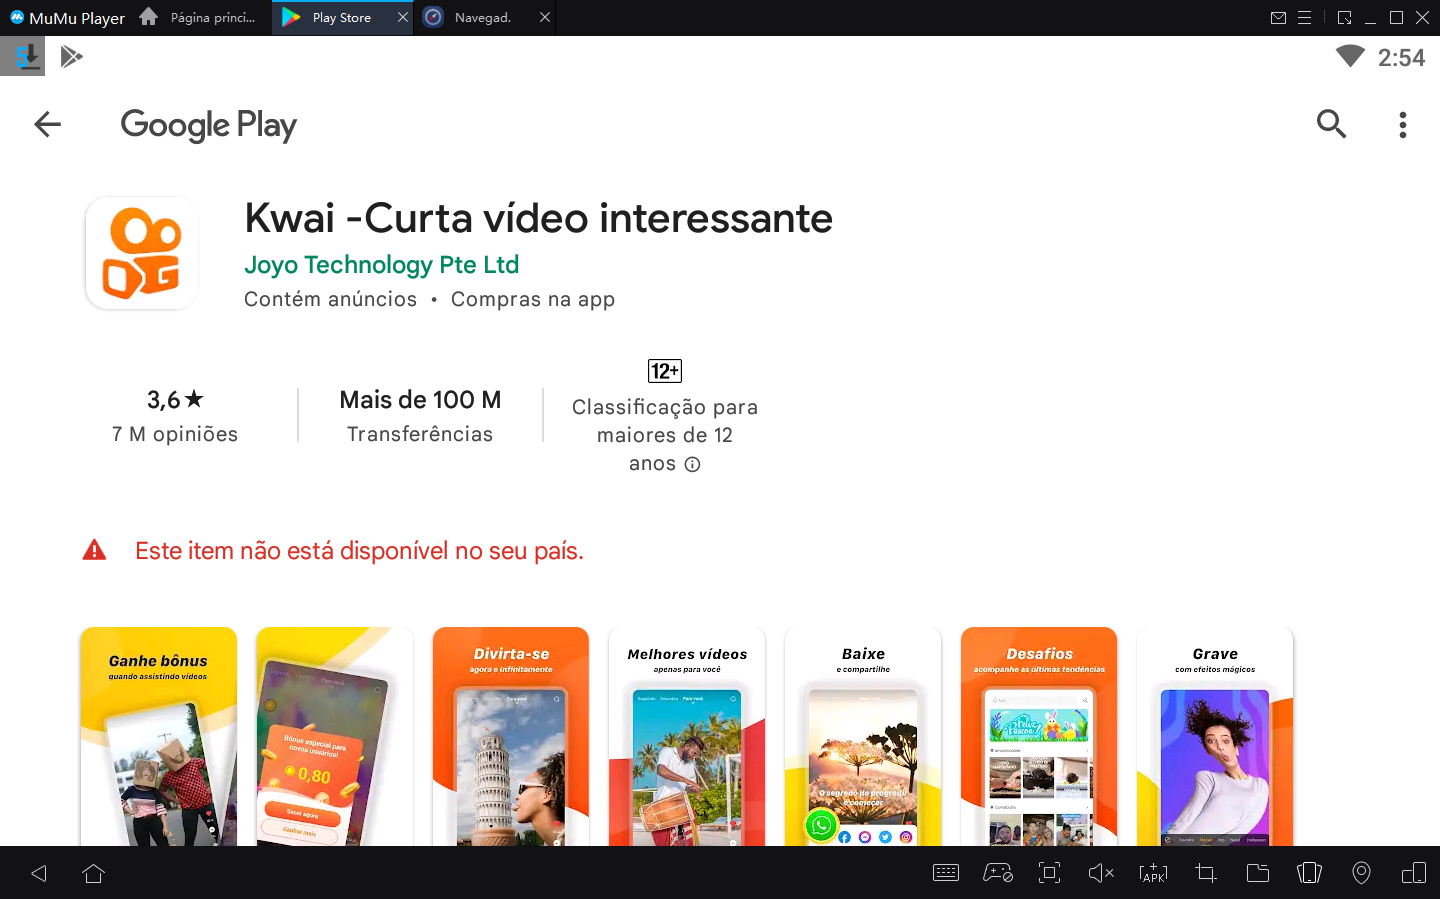Screen dimensions: 1440x899
Task: Open gamepad key mapping settings
Action: 997,873
